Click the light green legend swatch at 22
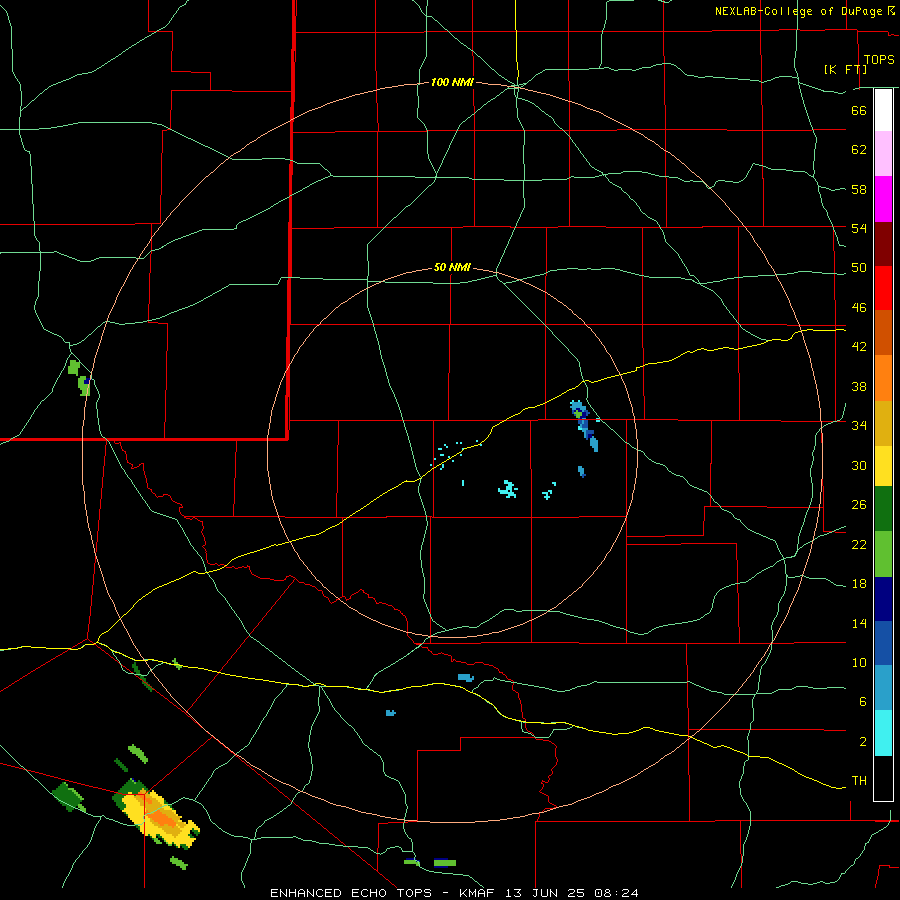This screenshot has width=900, height=900. point(883,554)
